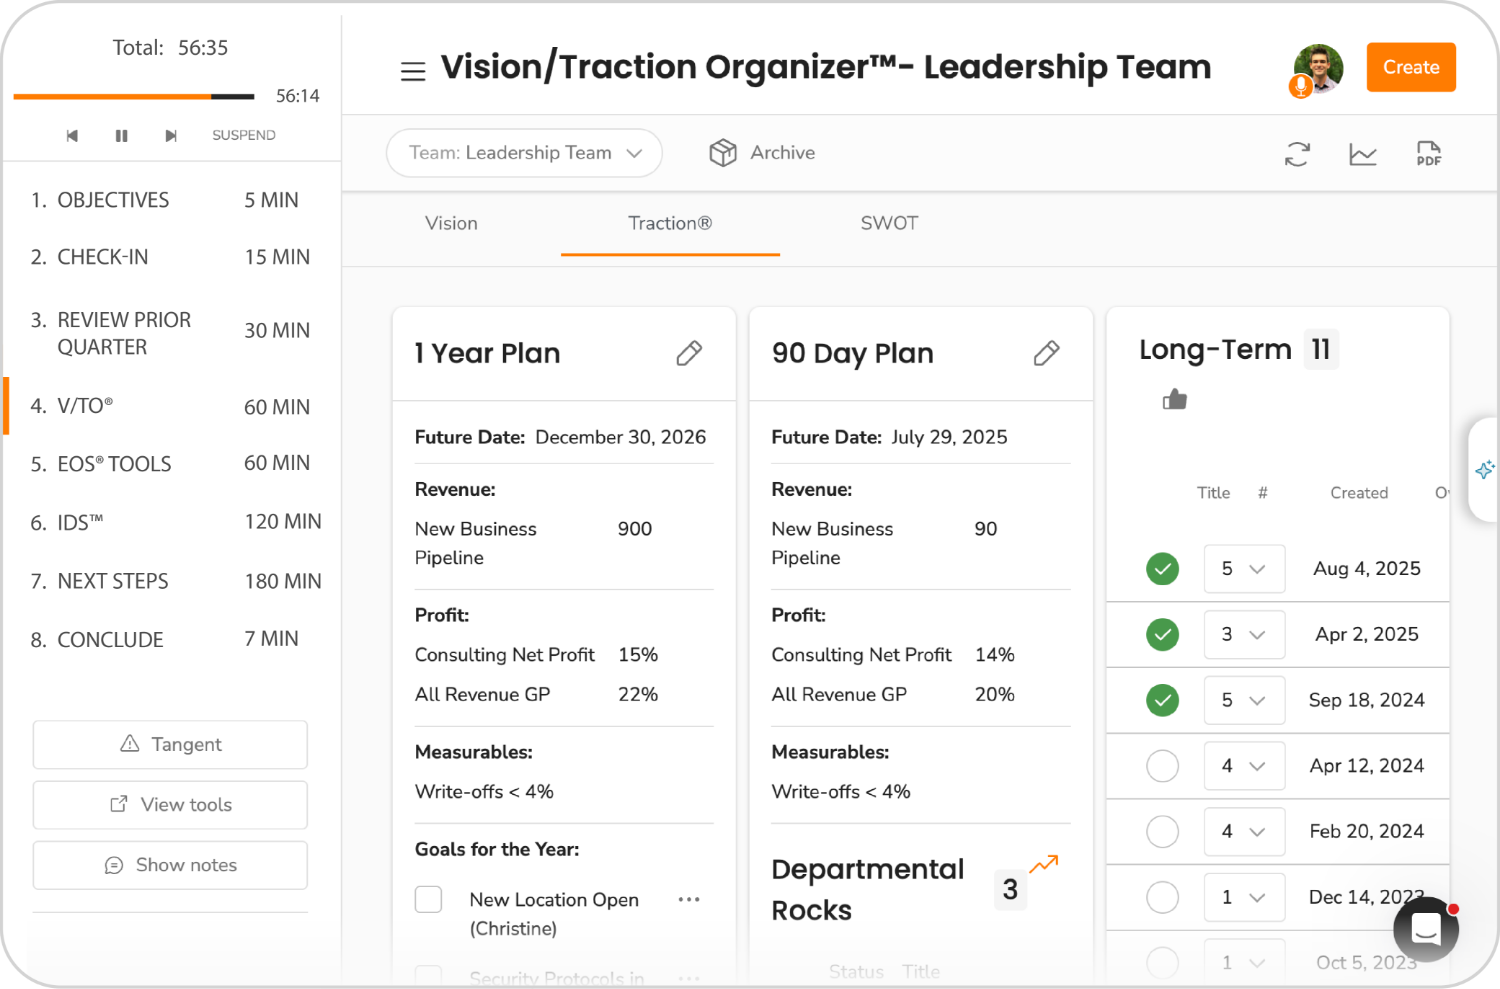Uncheck the completed Aug 4, 2025 item
This screenshot has height=989, width=1500.
click(x=1162, y=569)
